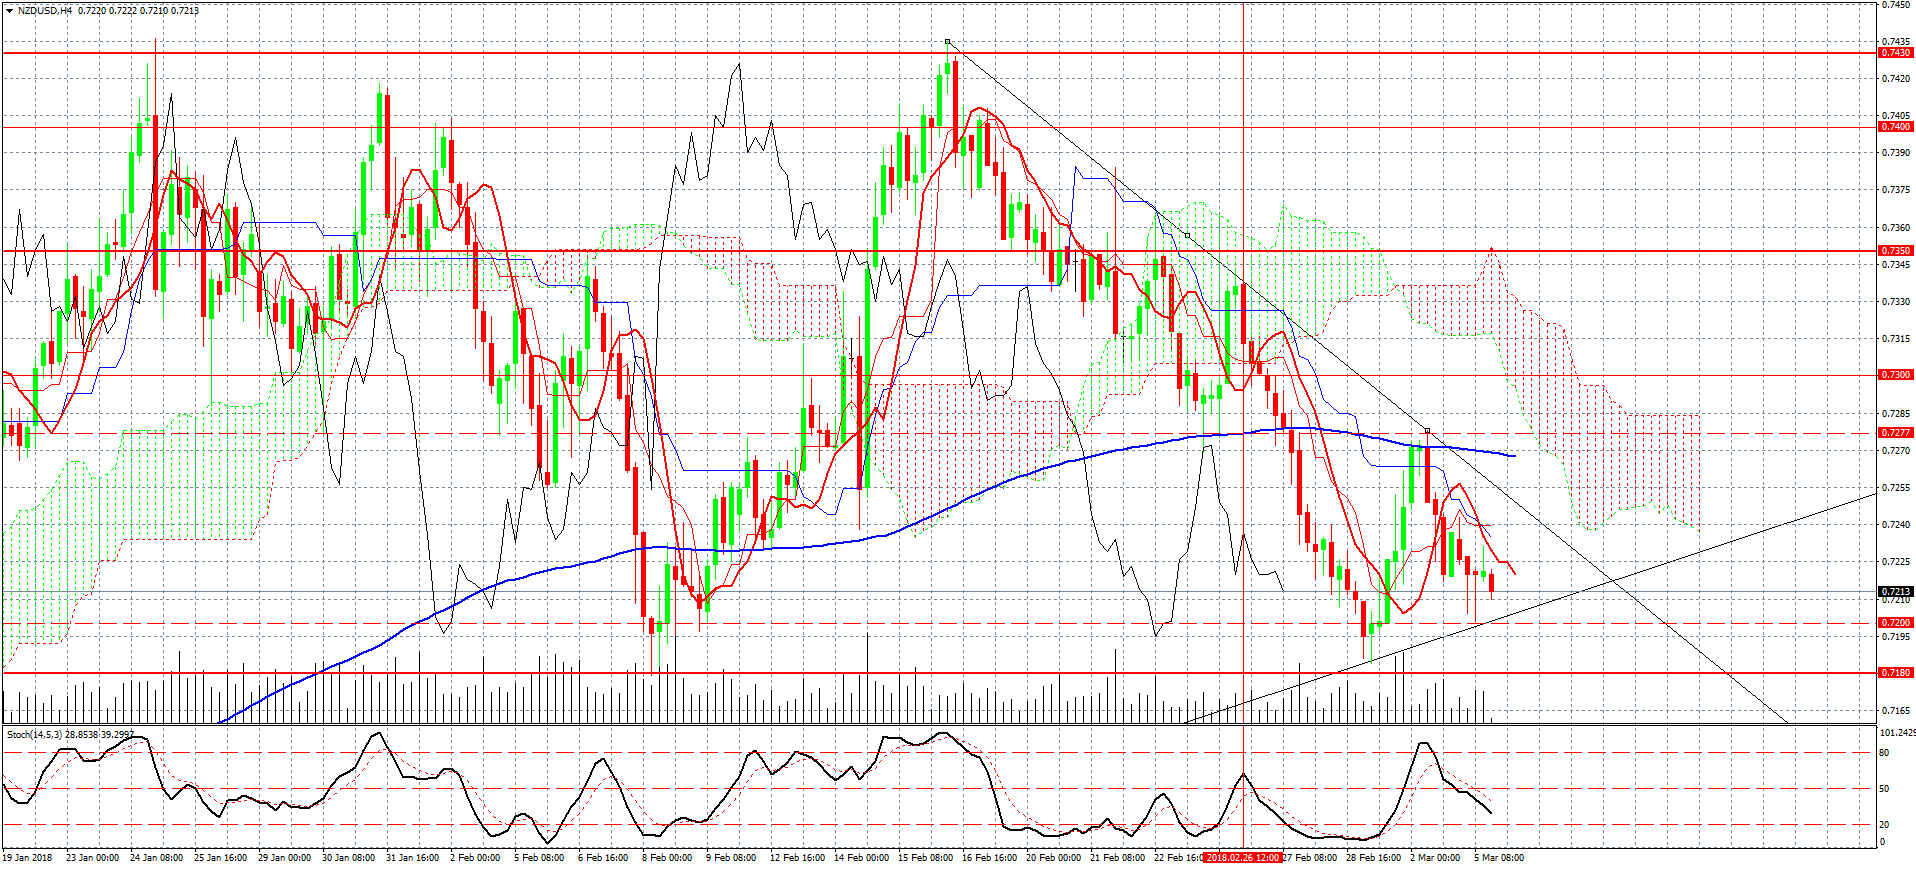1916x869 pixels.
Task: Click the 24 Jan 08:00 time label
Action: point(156,858)
